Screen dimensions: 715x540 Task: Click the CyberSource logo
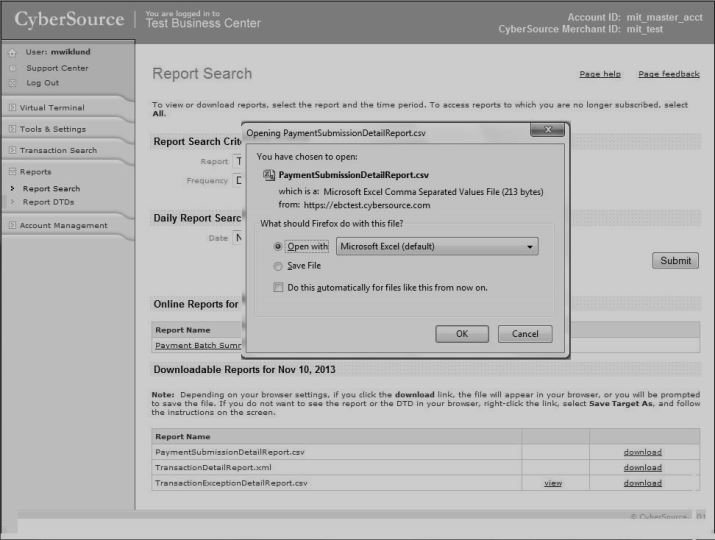(66, 20)
